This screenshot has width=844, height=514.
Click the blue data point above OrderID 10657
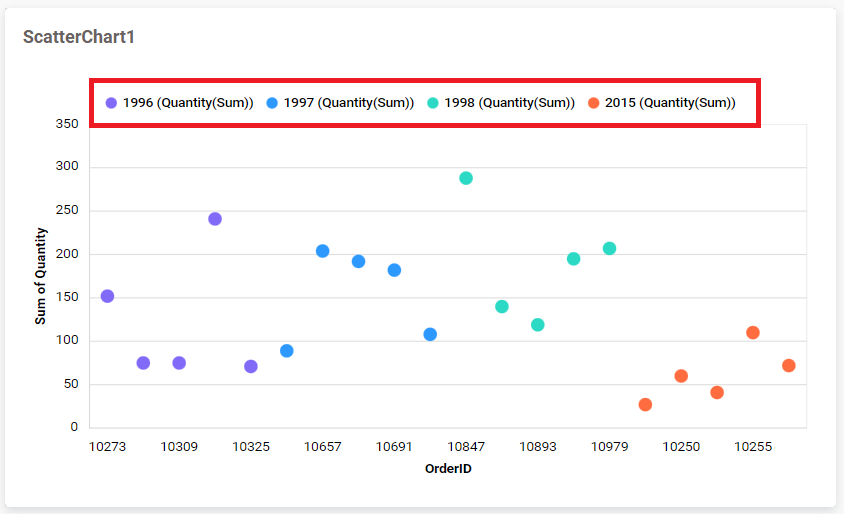tap(323, 251)
